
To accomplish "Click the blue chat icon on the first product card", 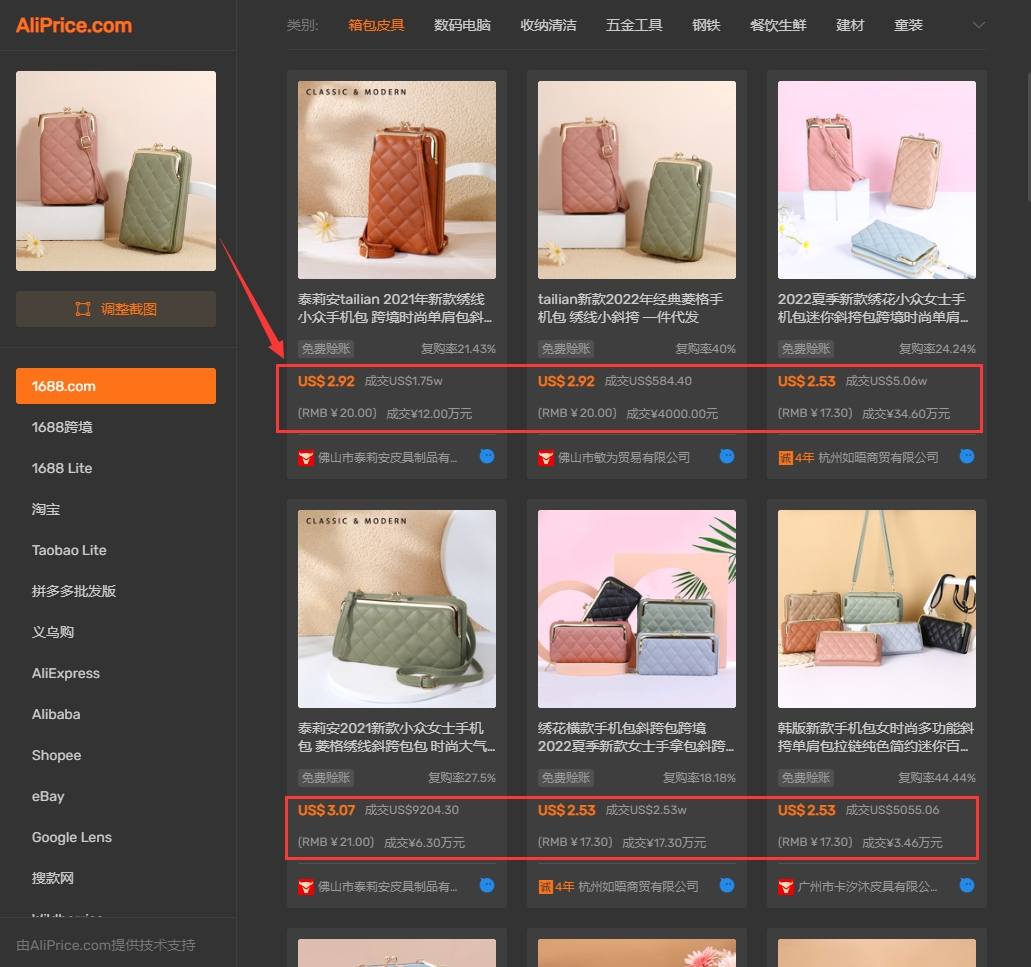I will point(487,456).
